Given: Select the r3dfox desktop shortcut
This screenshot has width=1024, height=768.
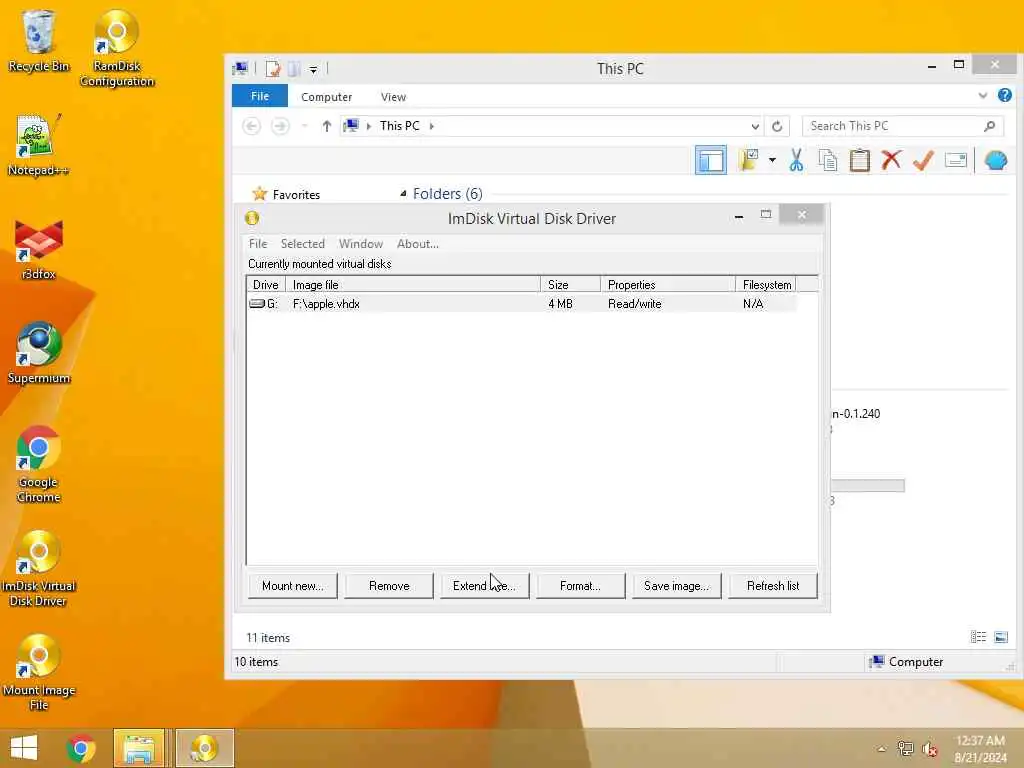Looking at the screenshot, I should (39, 250).
